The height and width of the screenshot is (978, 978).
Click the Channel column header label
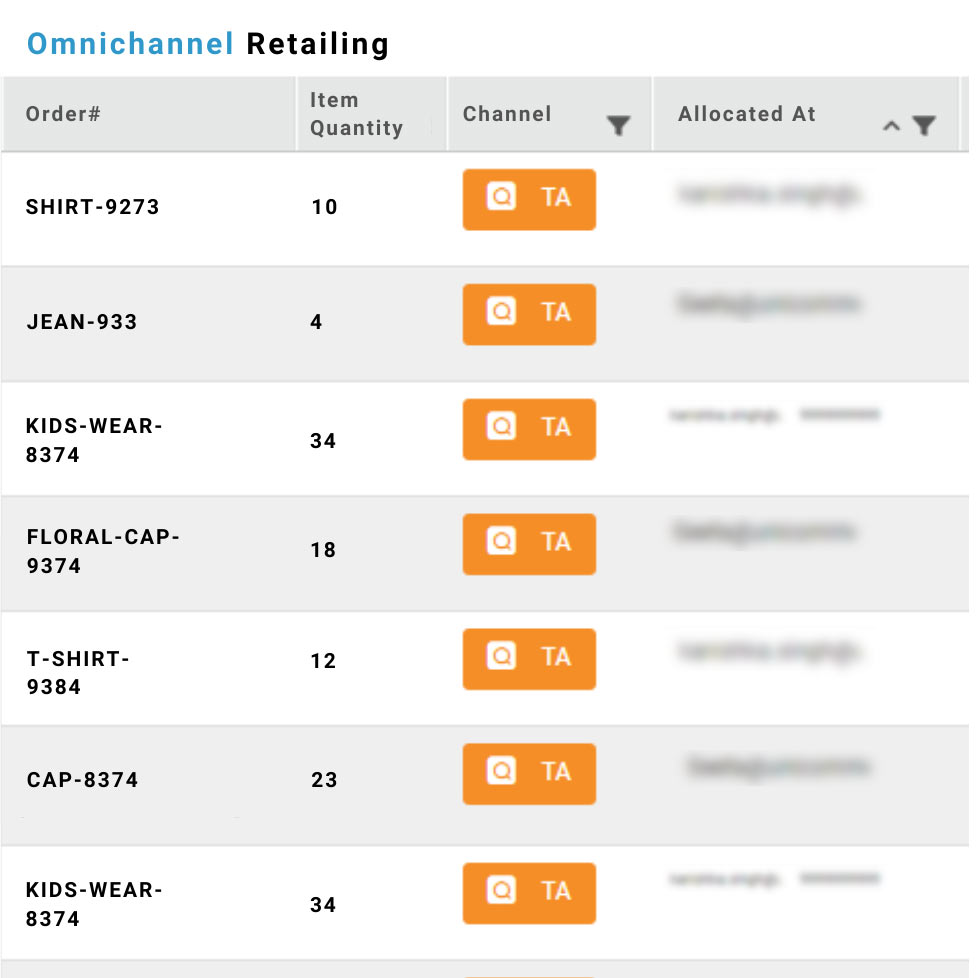[507, 114]
